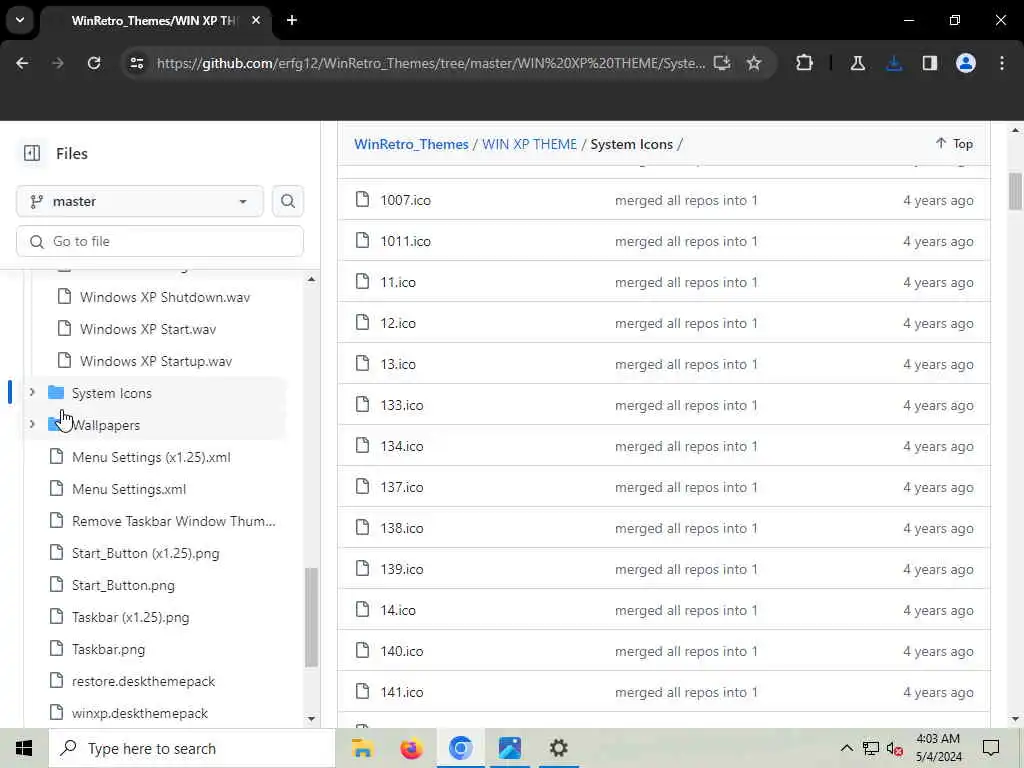Viewport: 1024px width, 768px height.
Task: Open File Explorer from taskbar
Action: pos(362,748)
